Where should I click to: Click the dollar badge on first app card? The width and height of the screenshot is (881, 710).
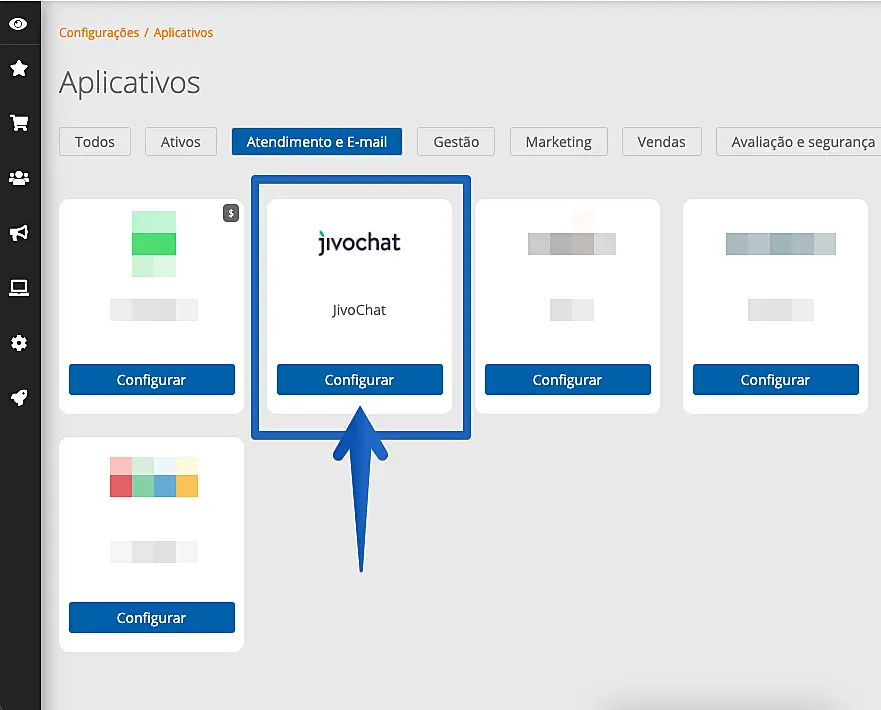point(230,213)
